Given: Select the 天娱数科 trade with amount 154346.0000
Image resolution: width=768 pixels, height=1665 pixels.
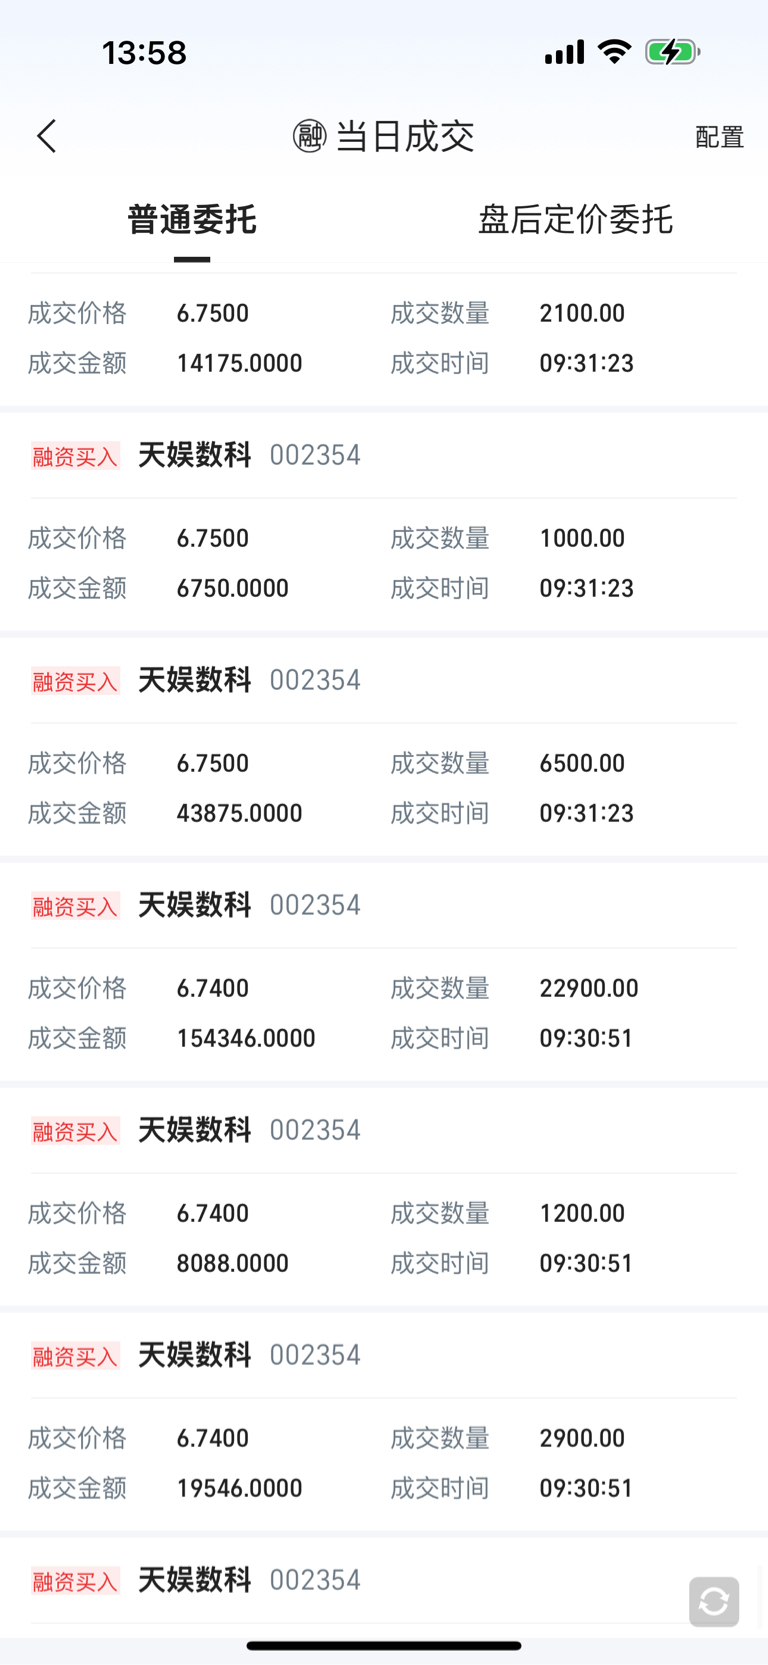Looking at the screenshot, I should [x=384, y=971].
